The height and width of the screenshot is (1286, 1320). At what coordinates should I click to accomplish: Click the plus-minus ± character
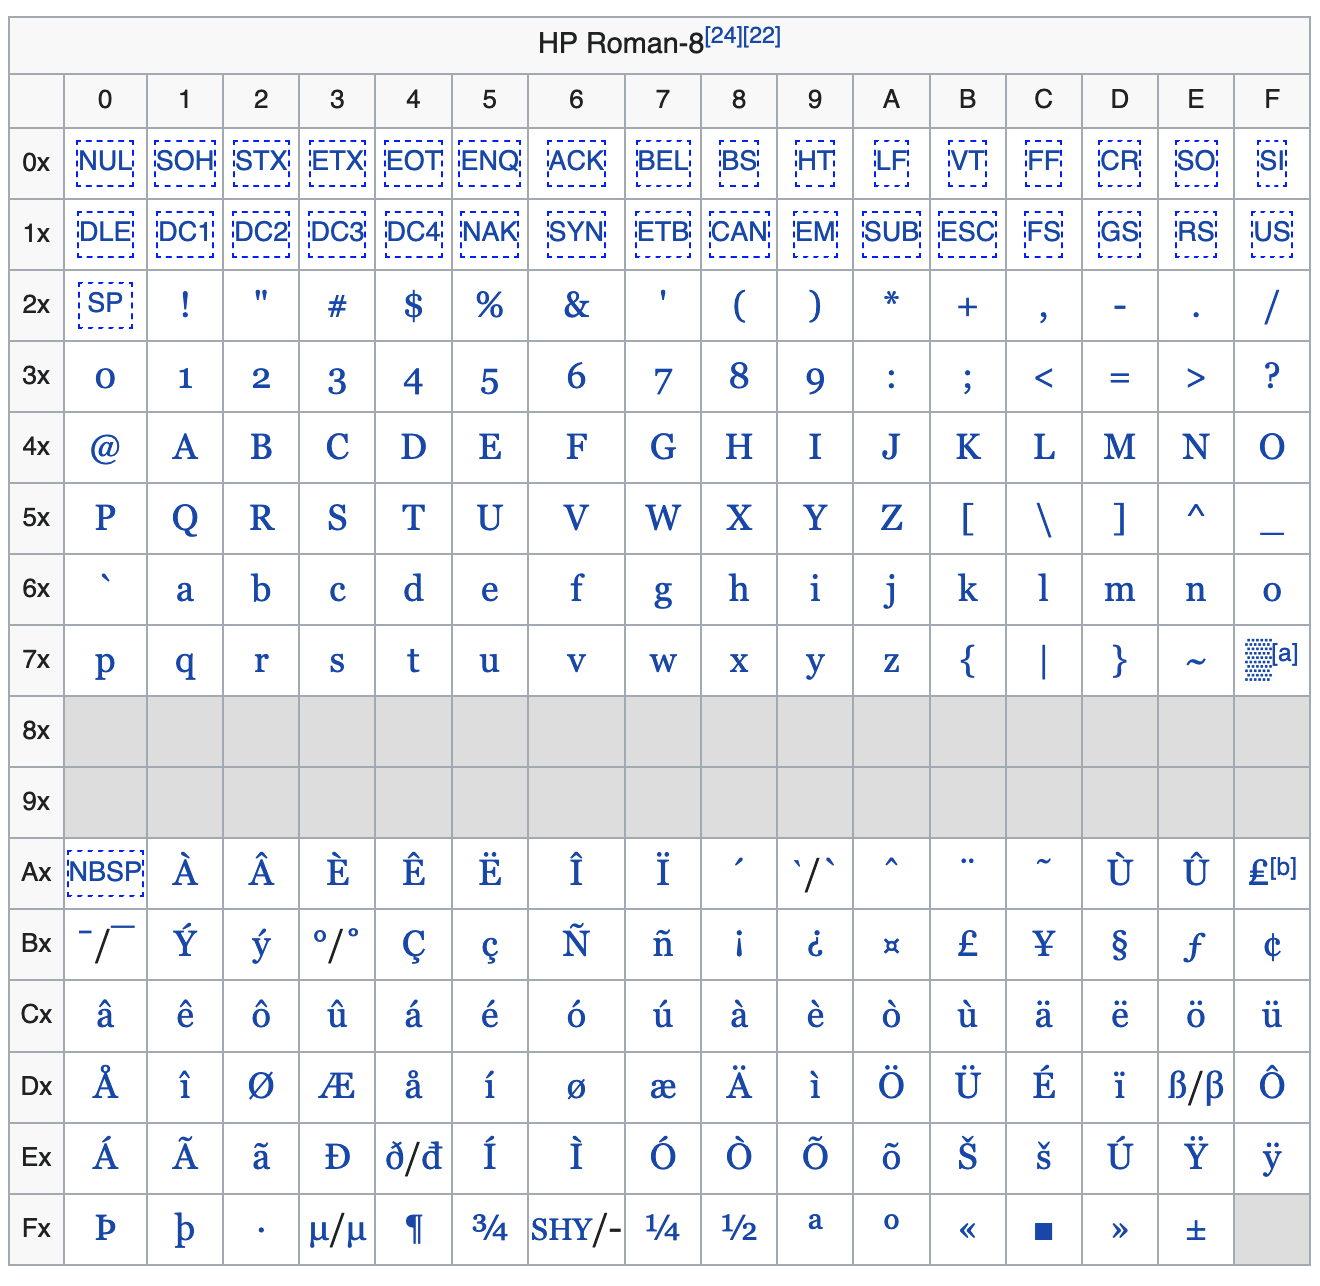(x=1195, y=1230)
